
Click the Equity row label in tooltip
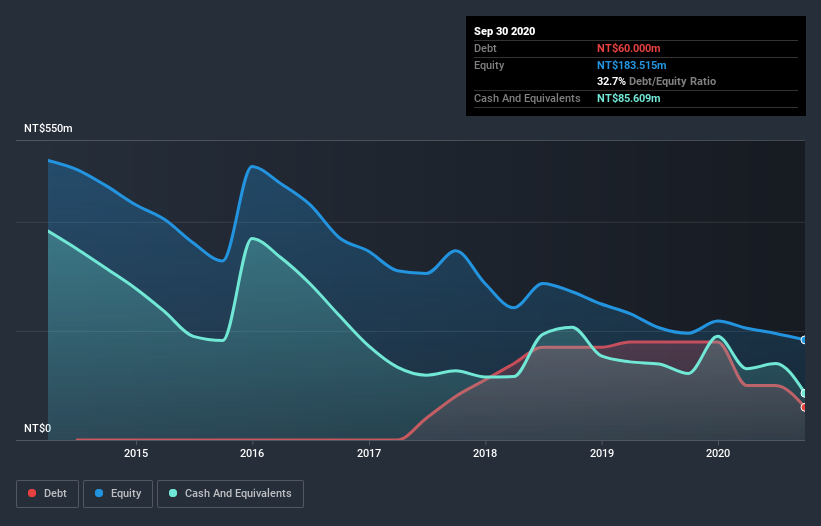(489, 65)
